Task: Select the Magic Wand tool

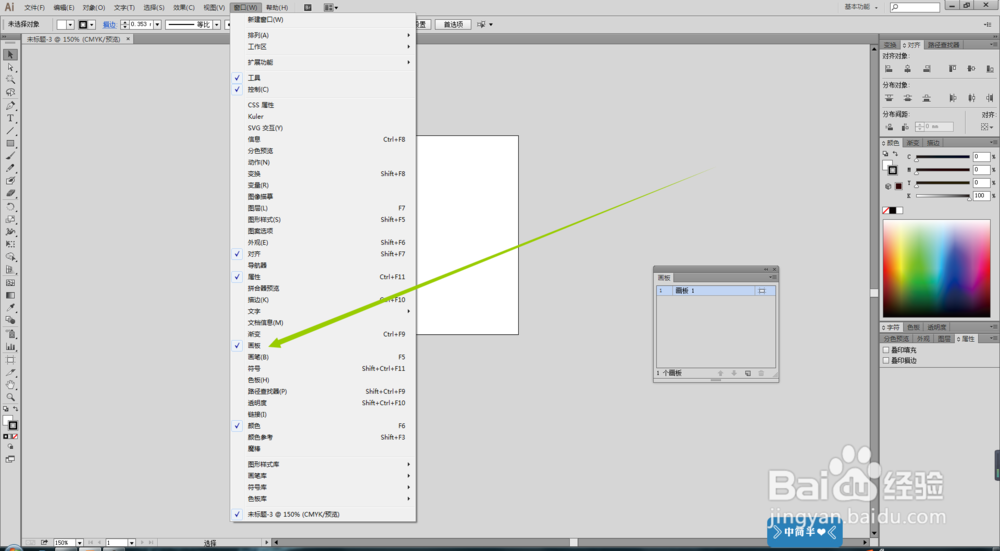Action: (10, 80)
